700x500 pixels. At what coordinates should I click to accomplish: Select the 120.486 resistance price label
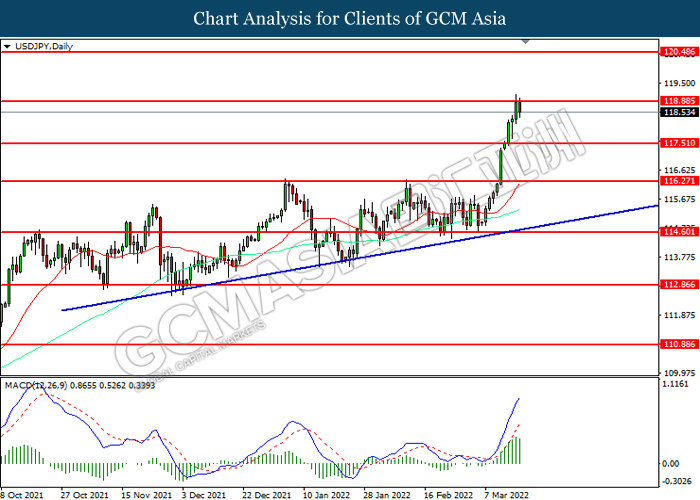click(x=679, y=52)
